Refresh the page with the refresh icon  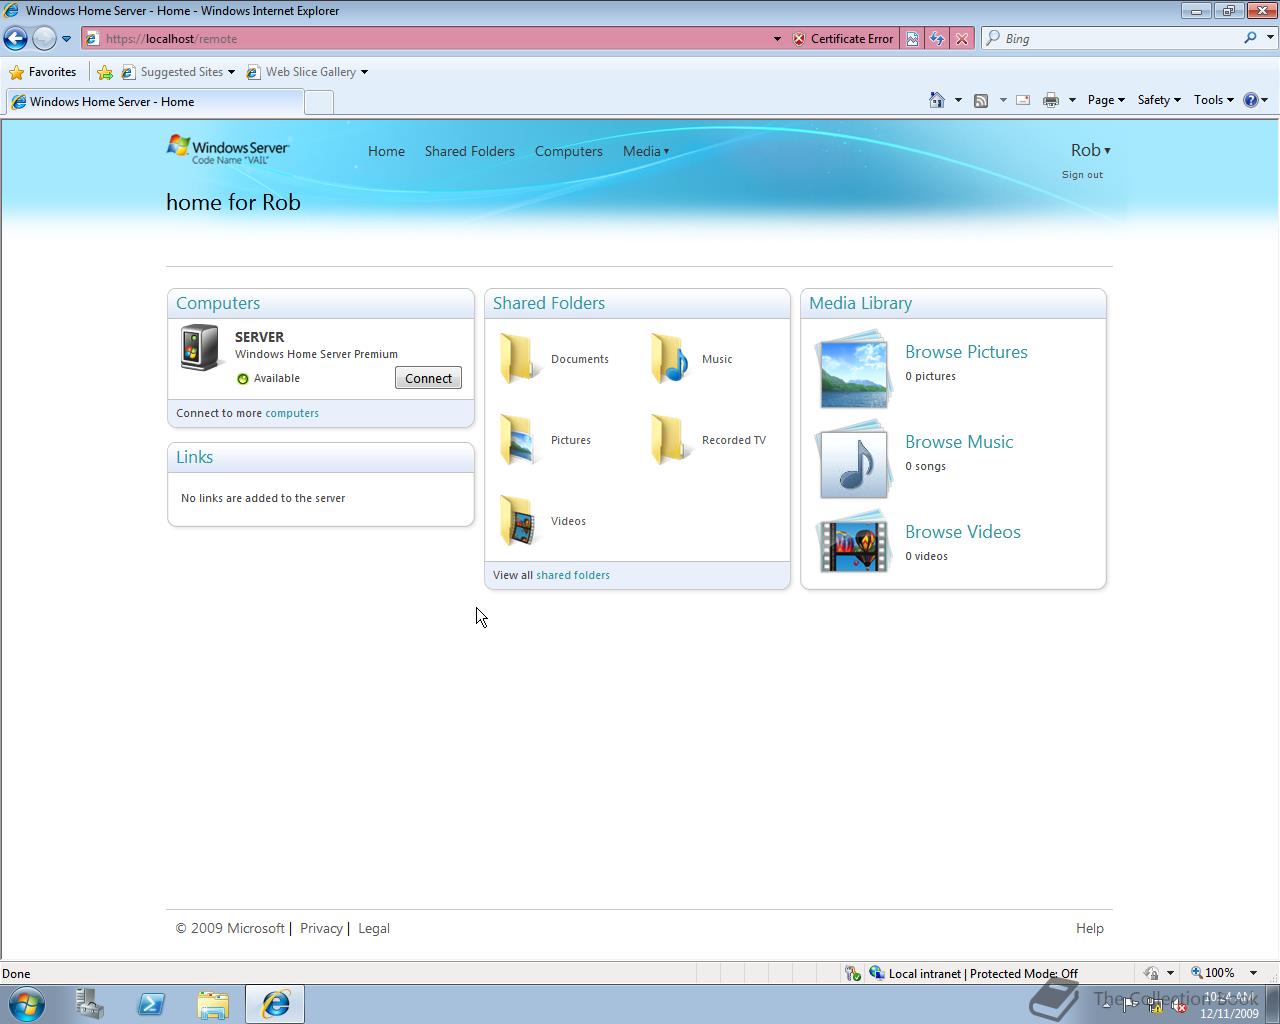[936, 38]
